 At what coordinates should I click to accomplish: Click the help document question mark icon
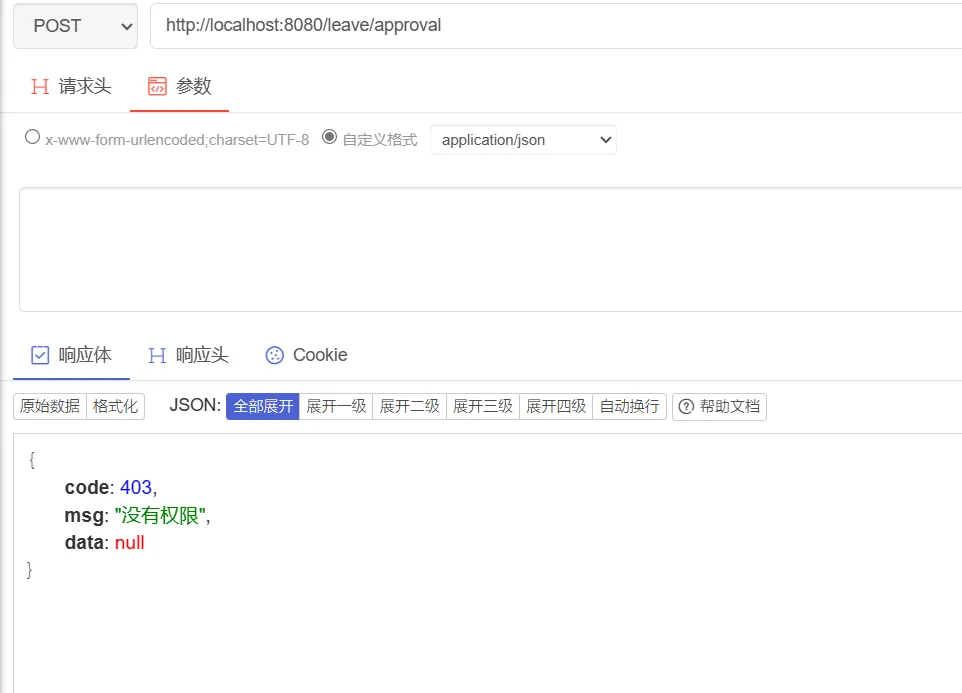[686, 406]
